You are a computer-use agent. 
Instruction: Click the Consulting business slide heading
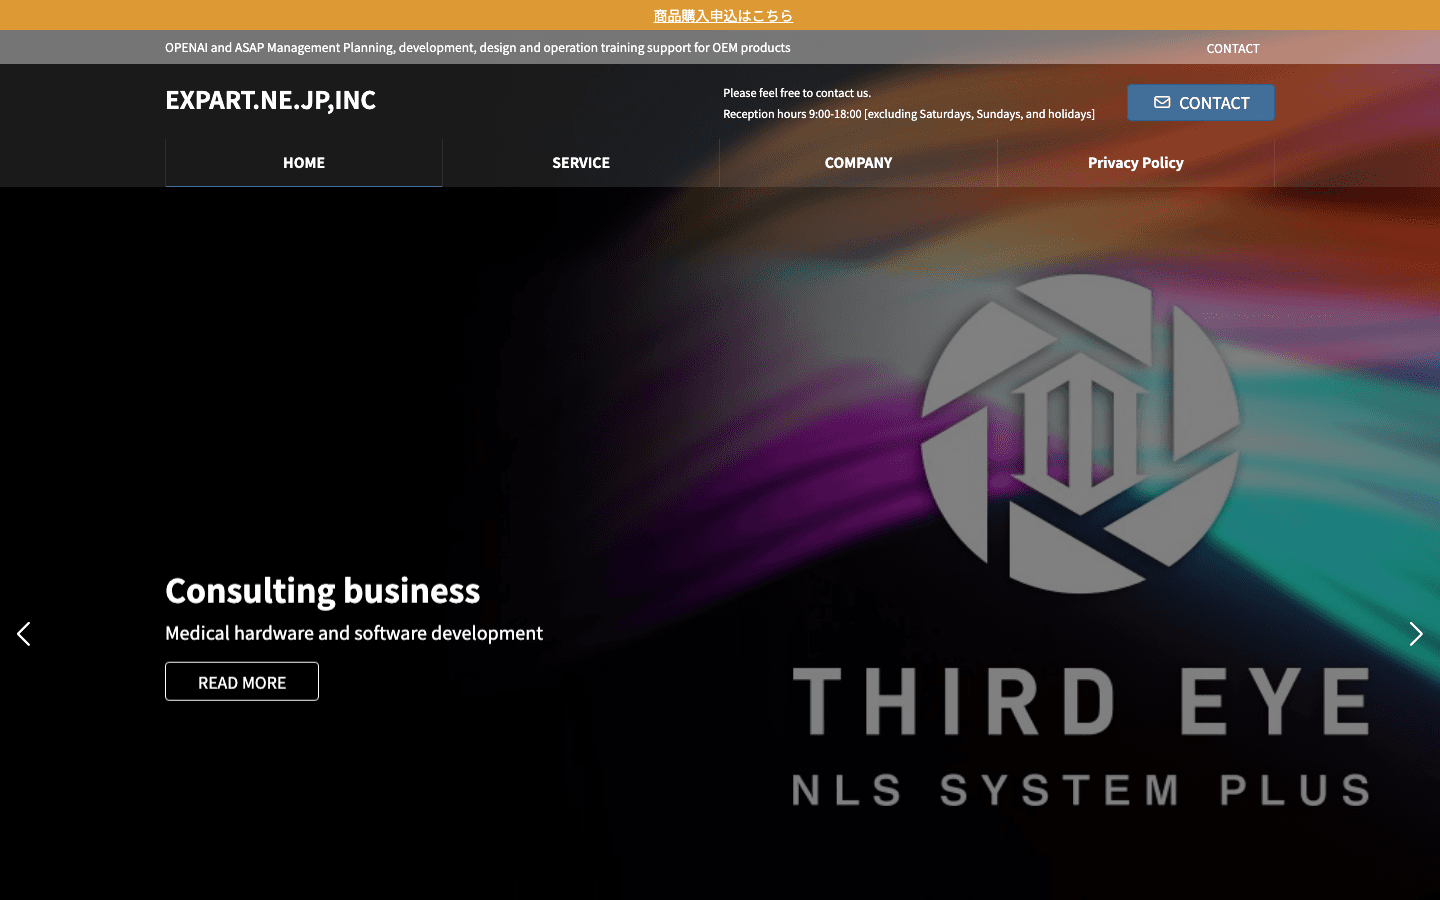point(323,590)
